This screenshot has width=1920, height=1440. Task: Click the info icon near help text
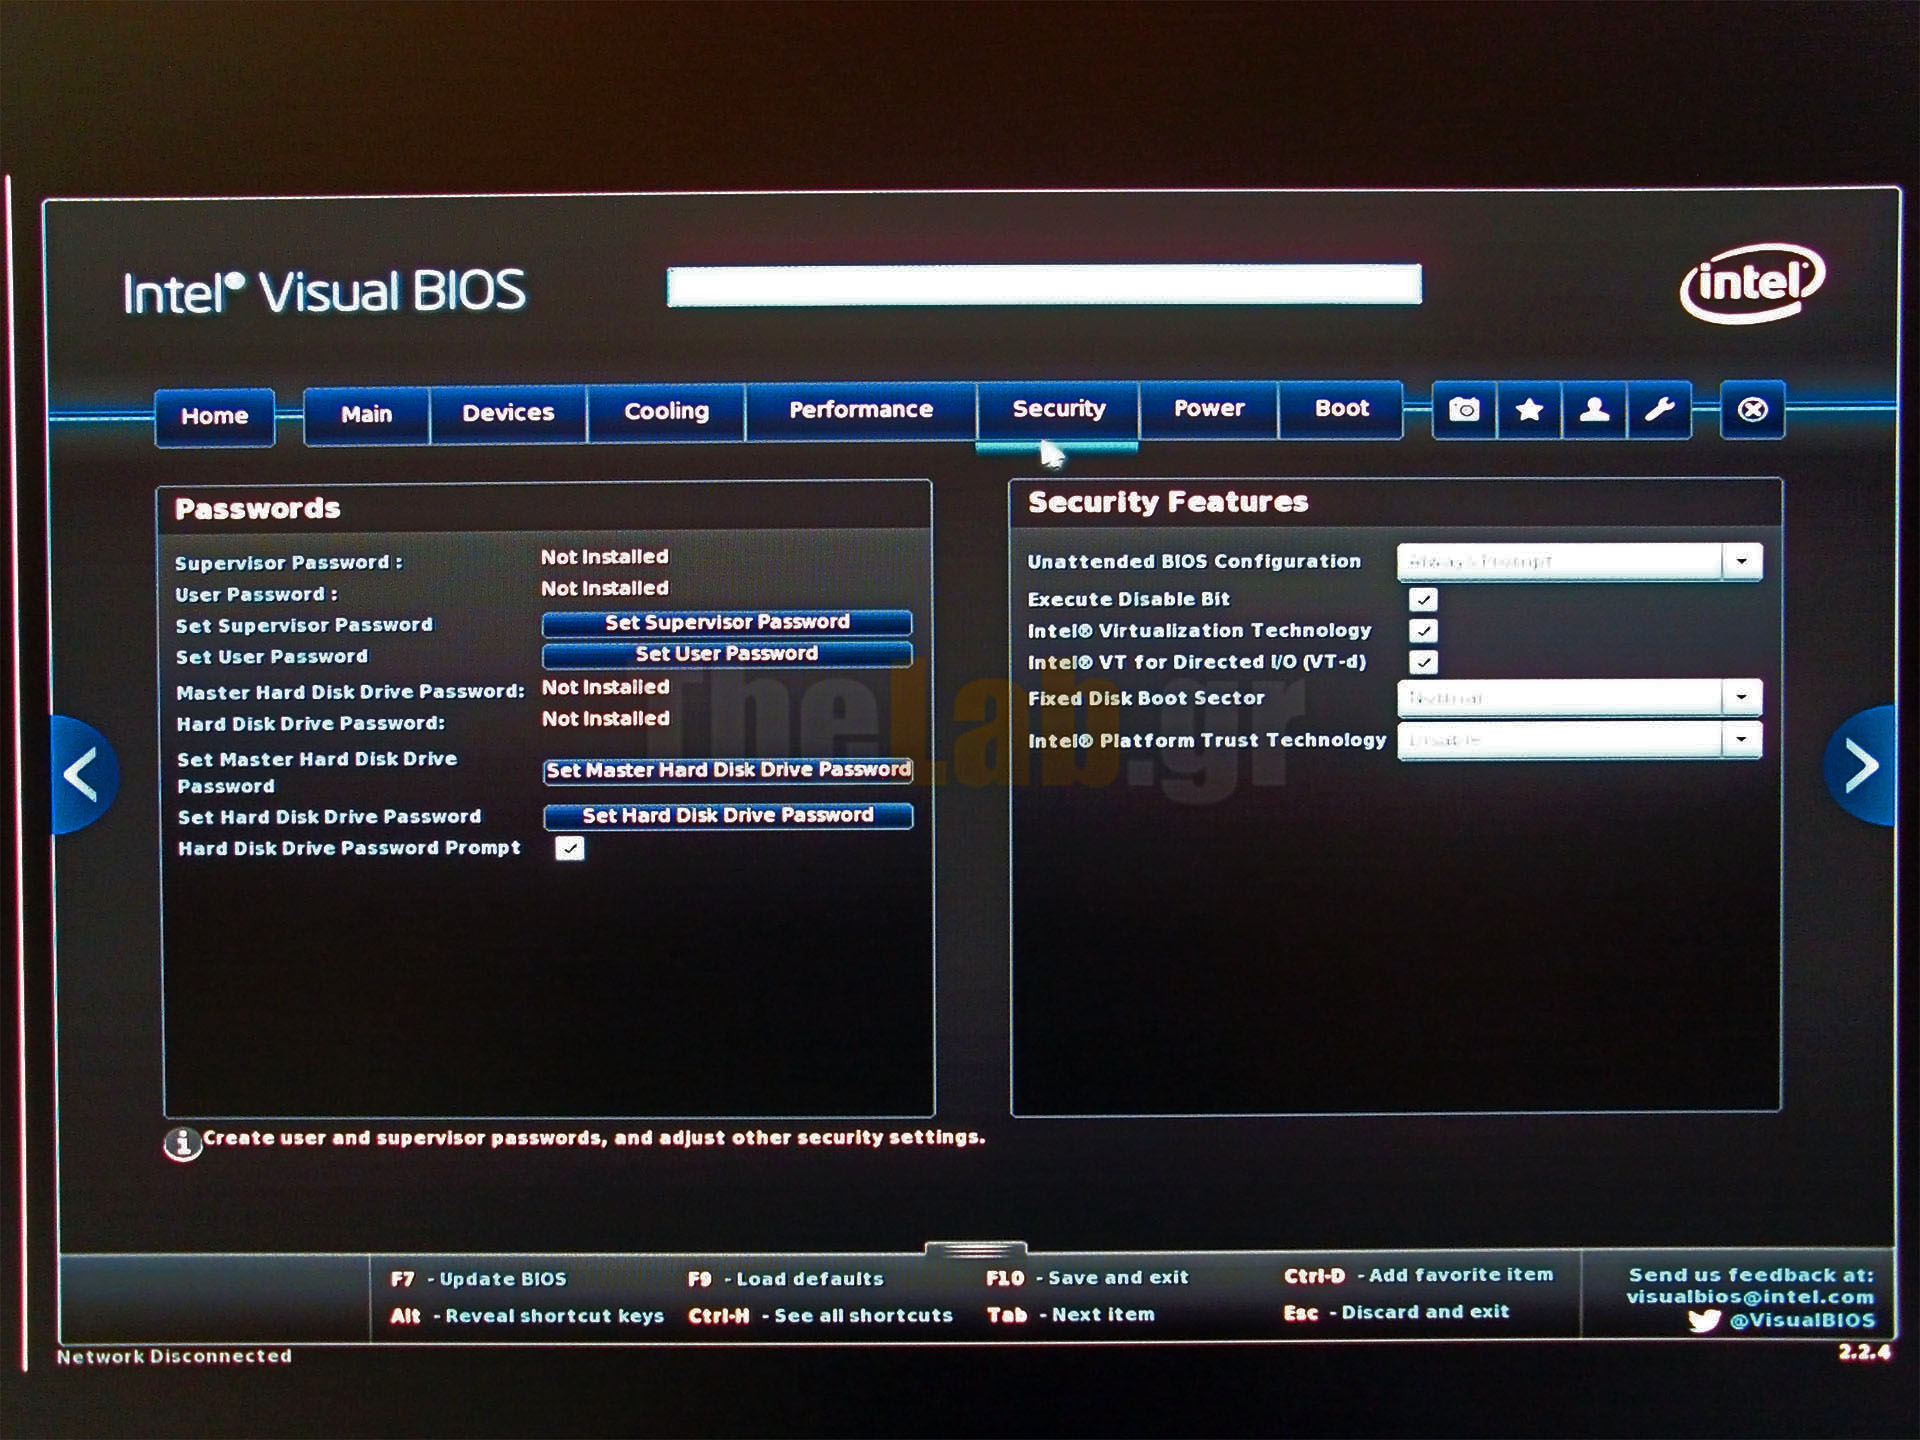pos(182,1143)
